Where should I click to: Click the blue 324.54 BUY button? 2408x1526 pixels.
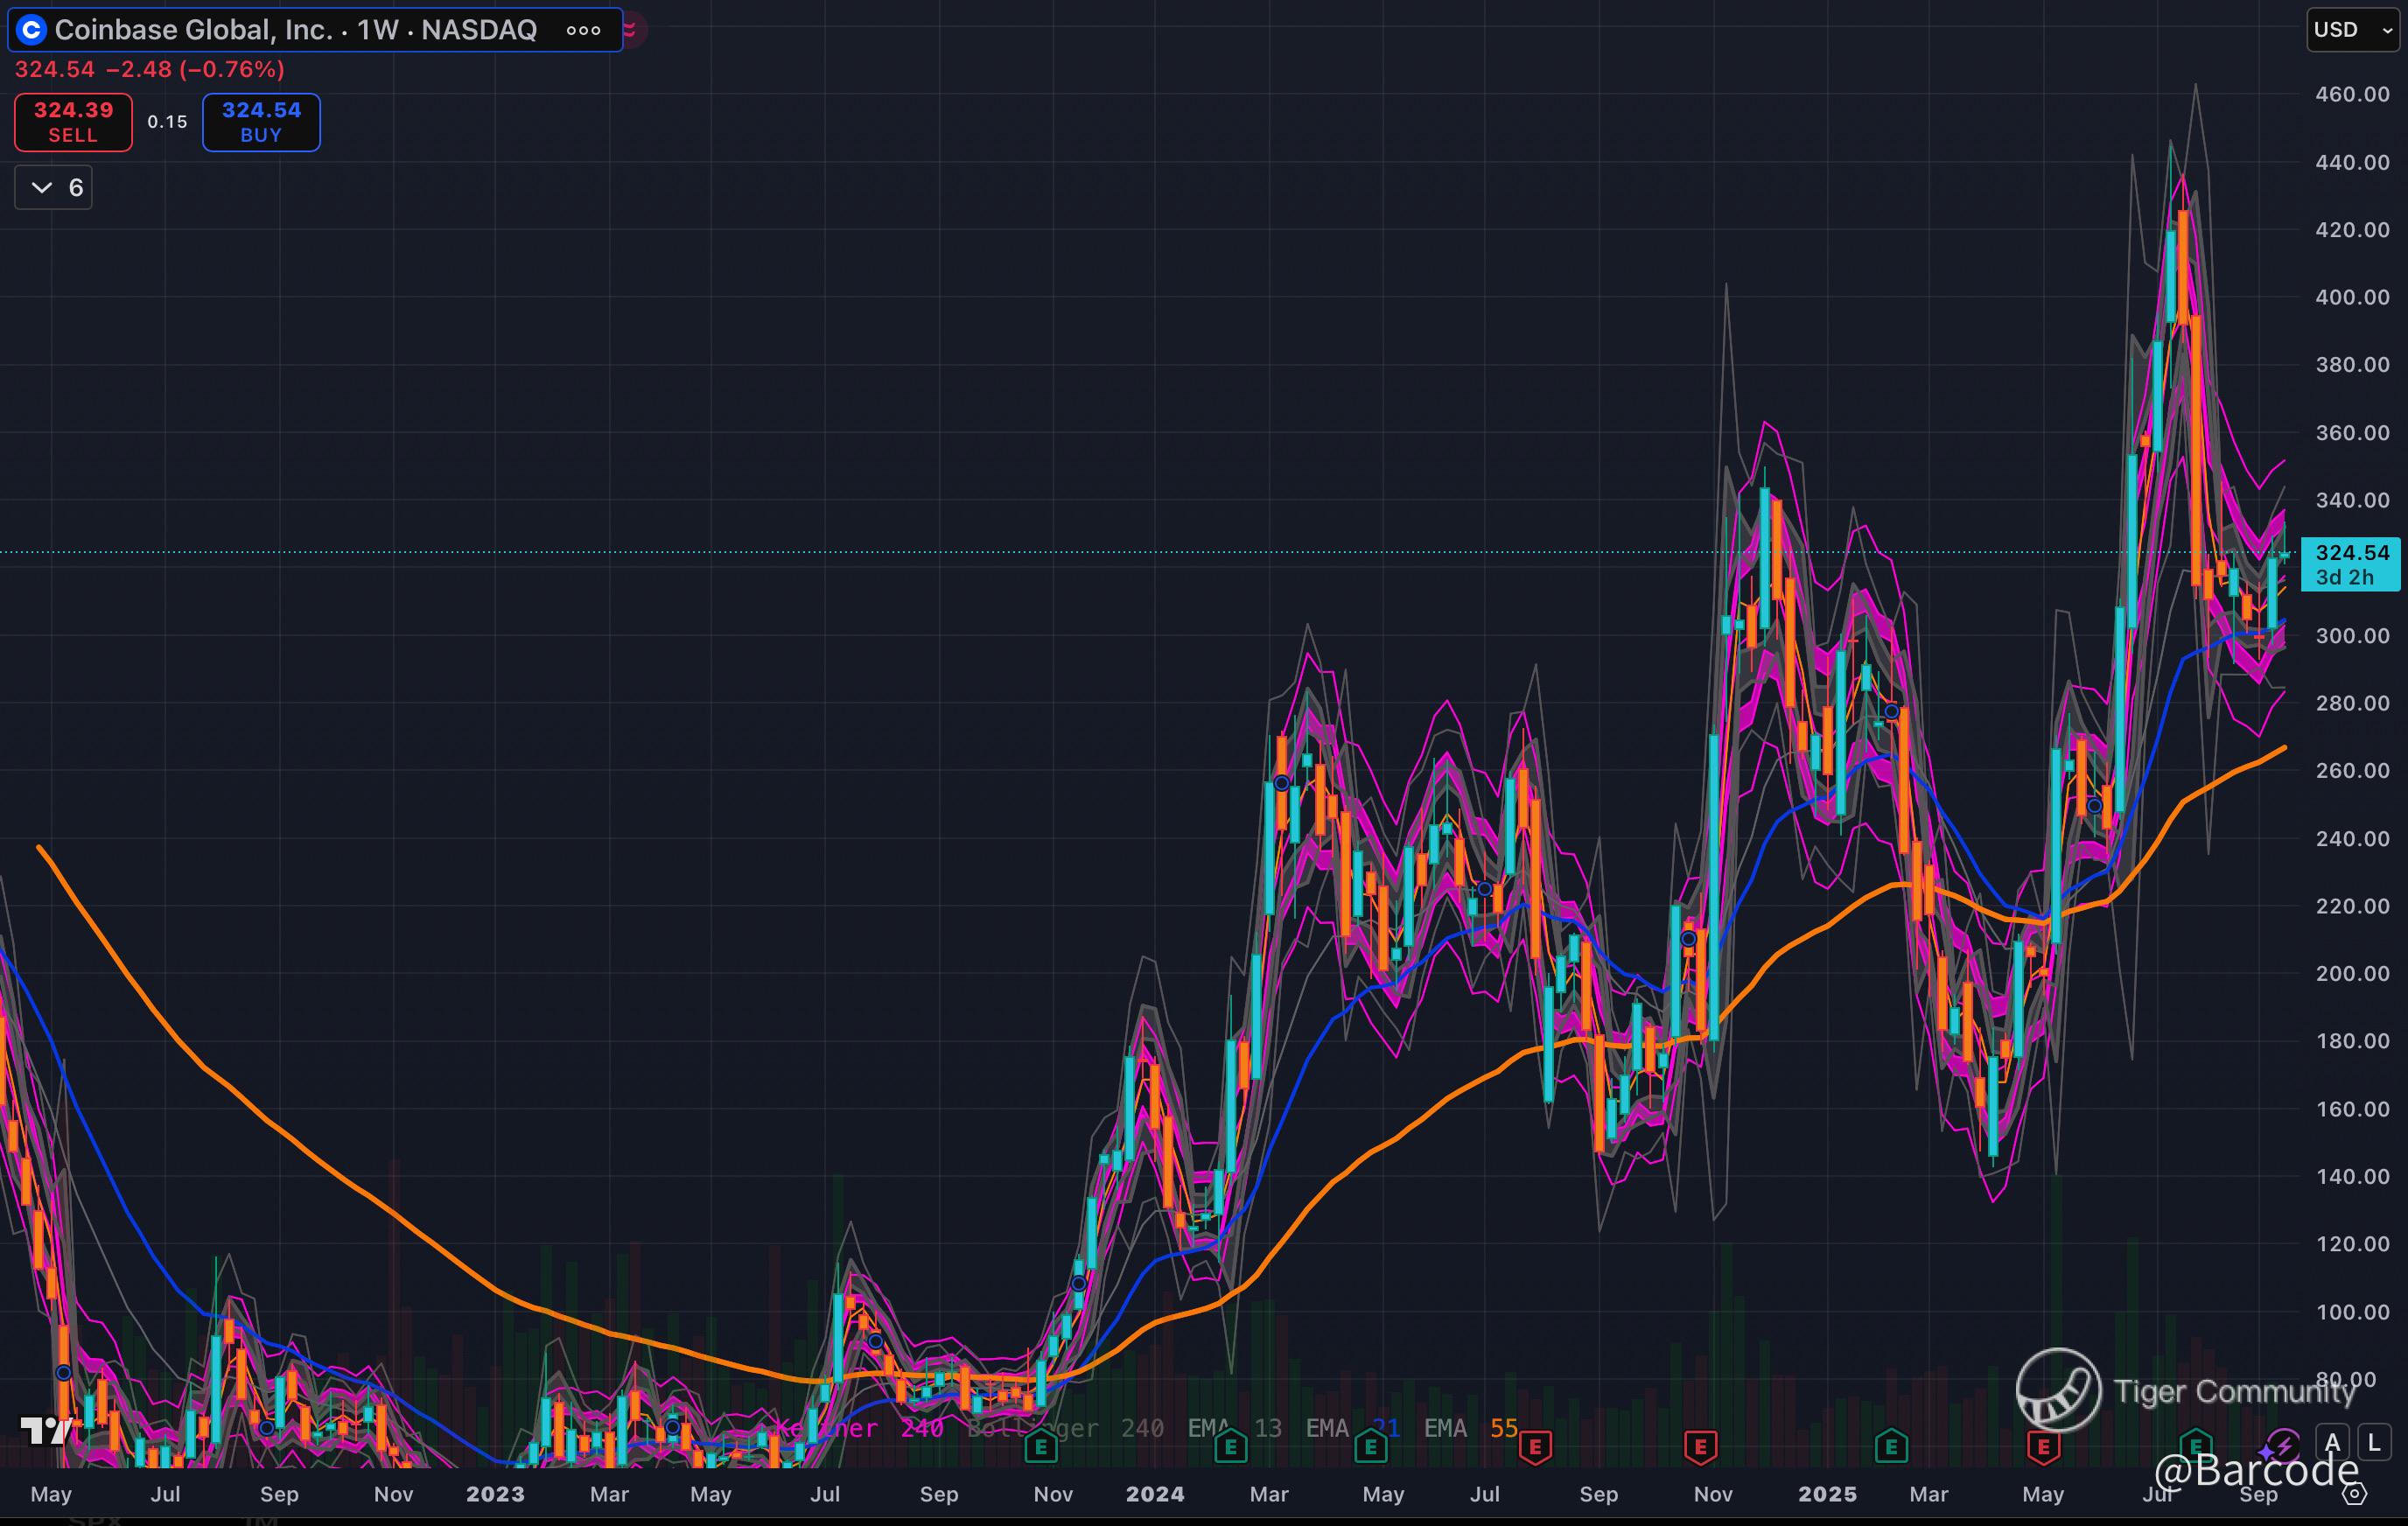pyautogui.click(x=261, y=122)
